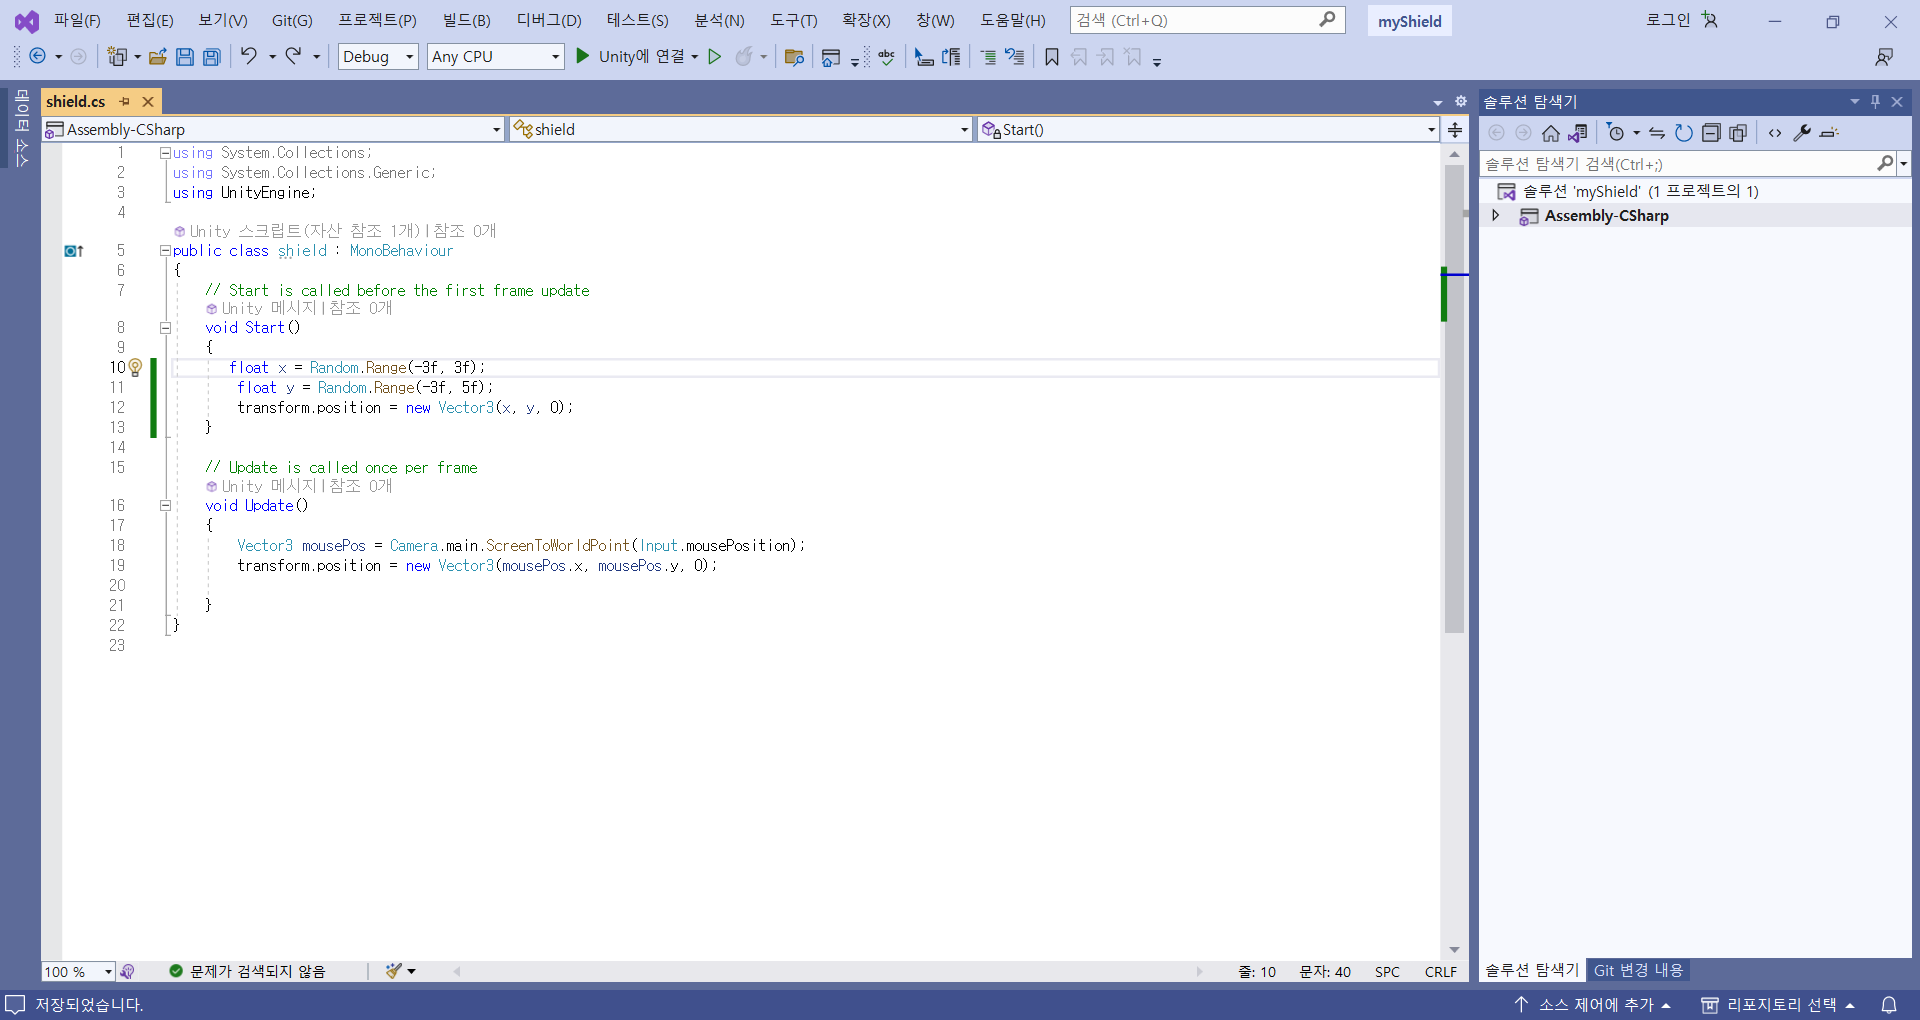
Task: Collapse the using directives region
Action: click(x=165, y=153)
